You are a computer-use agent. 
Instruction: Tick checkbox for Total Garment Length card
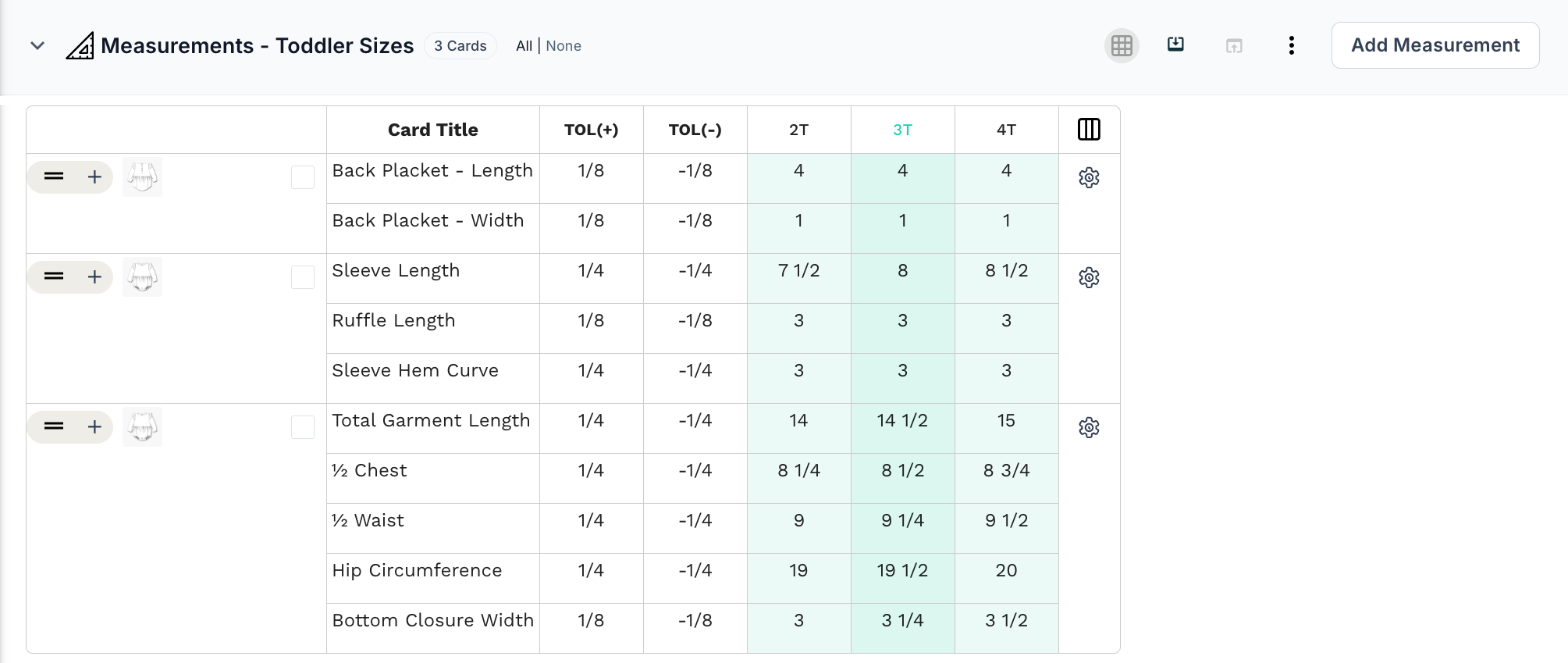(x=303, y=428)
